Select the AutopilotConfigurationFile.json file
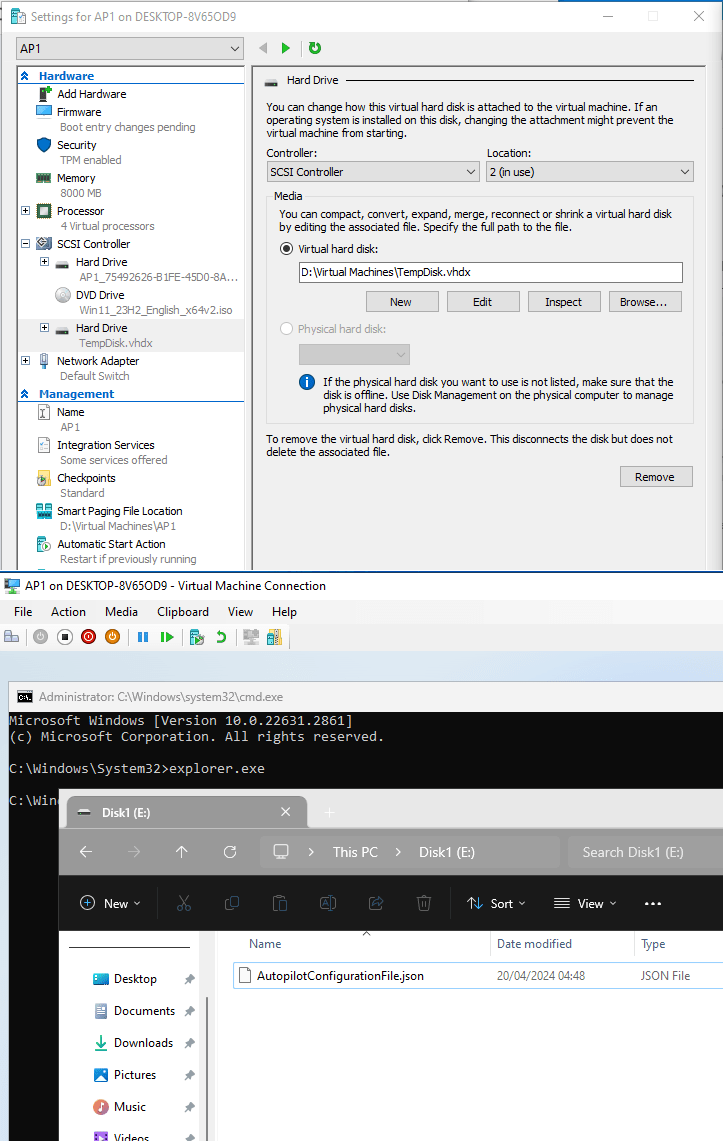The width and height of the screenshot is (723, 1141). (x=477, y=976)
